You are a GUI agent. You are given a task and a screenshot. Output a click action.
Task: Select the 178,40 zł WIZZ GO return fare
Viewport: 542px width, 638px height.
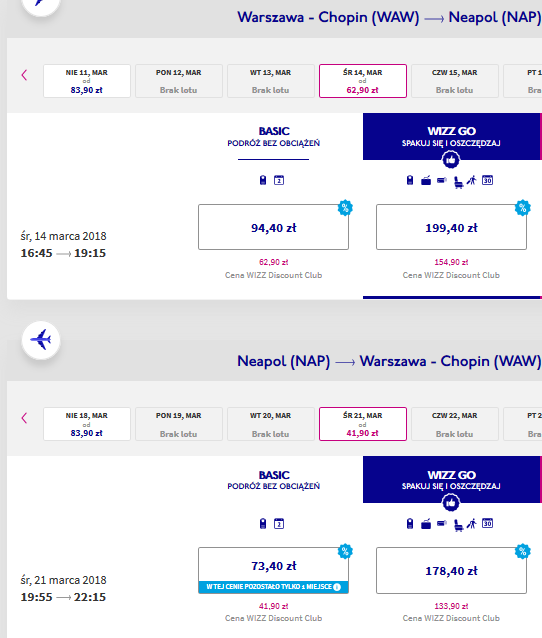coord(451,570)
